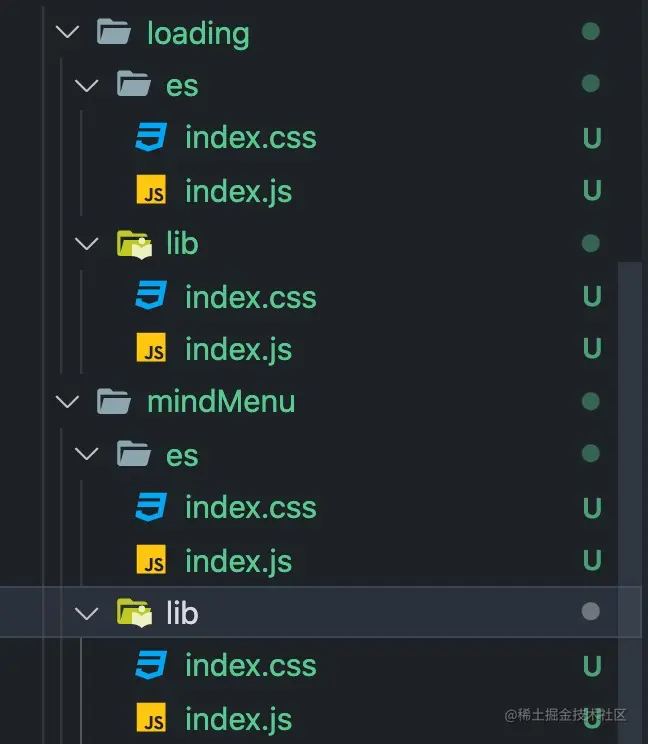Click the git status dot beside mindMenu
The width and height of the screenshot is (648, 744).
pos(591,402)
